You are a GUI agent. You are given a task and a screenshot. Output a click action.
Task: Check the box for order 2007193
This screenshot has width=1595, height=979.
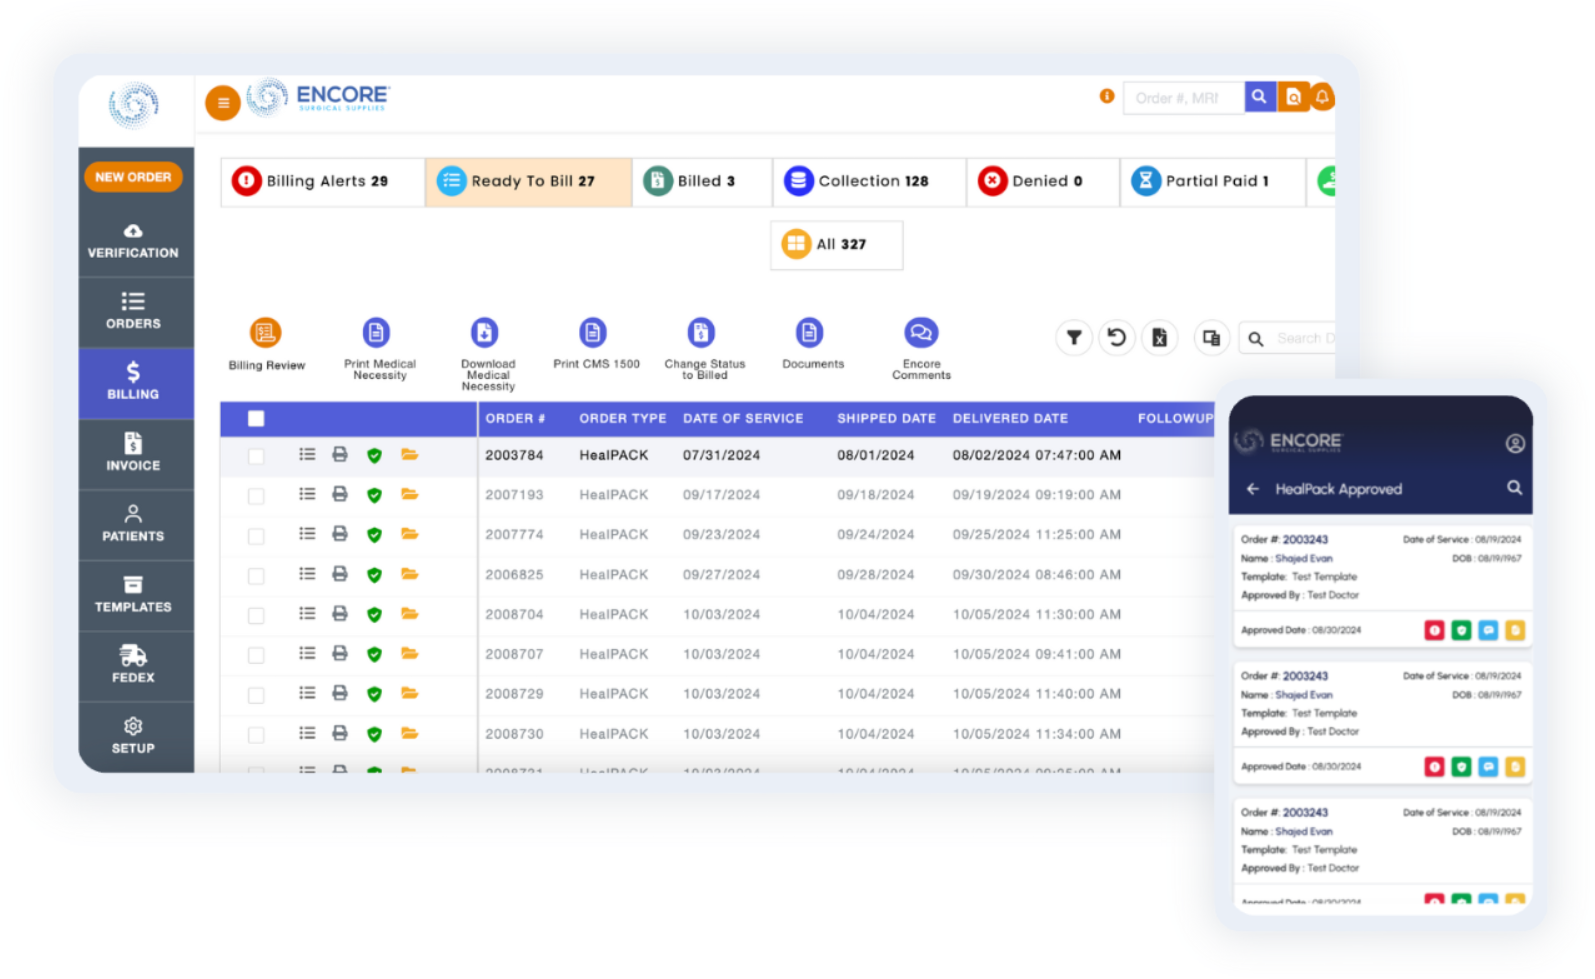[256, 497]
